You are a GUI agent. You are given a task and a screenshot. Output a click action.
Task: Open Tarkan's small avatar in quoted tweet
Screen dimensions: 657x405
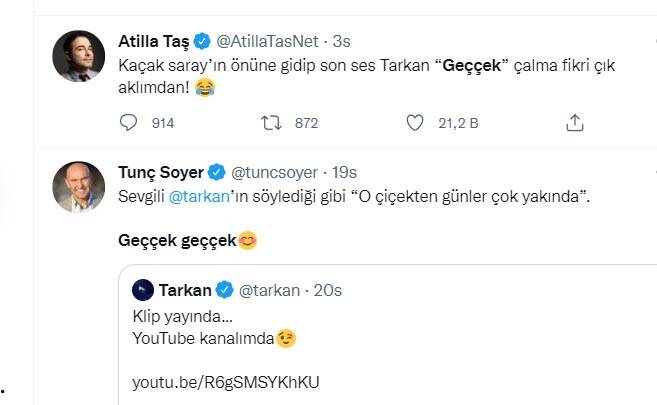coord(143,290)
